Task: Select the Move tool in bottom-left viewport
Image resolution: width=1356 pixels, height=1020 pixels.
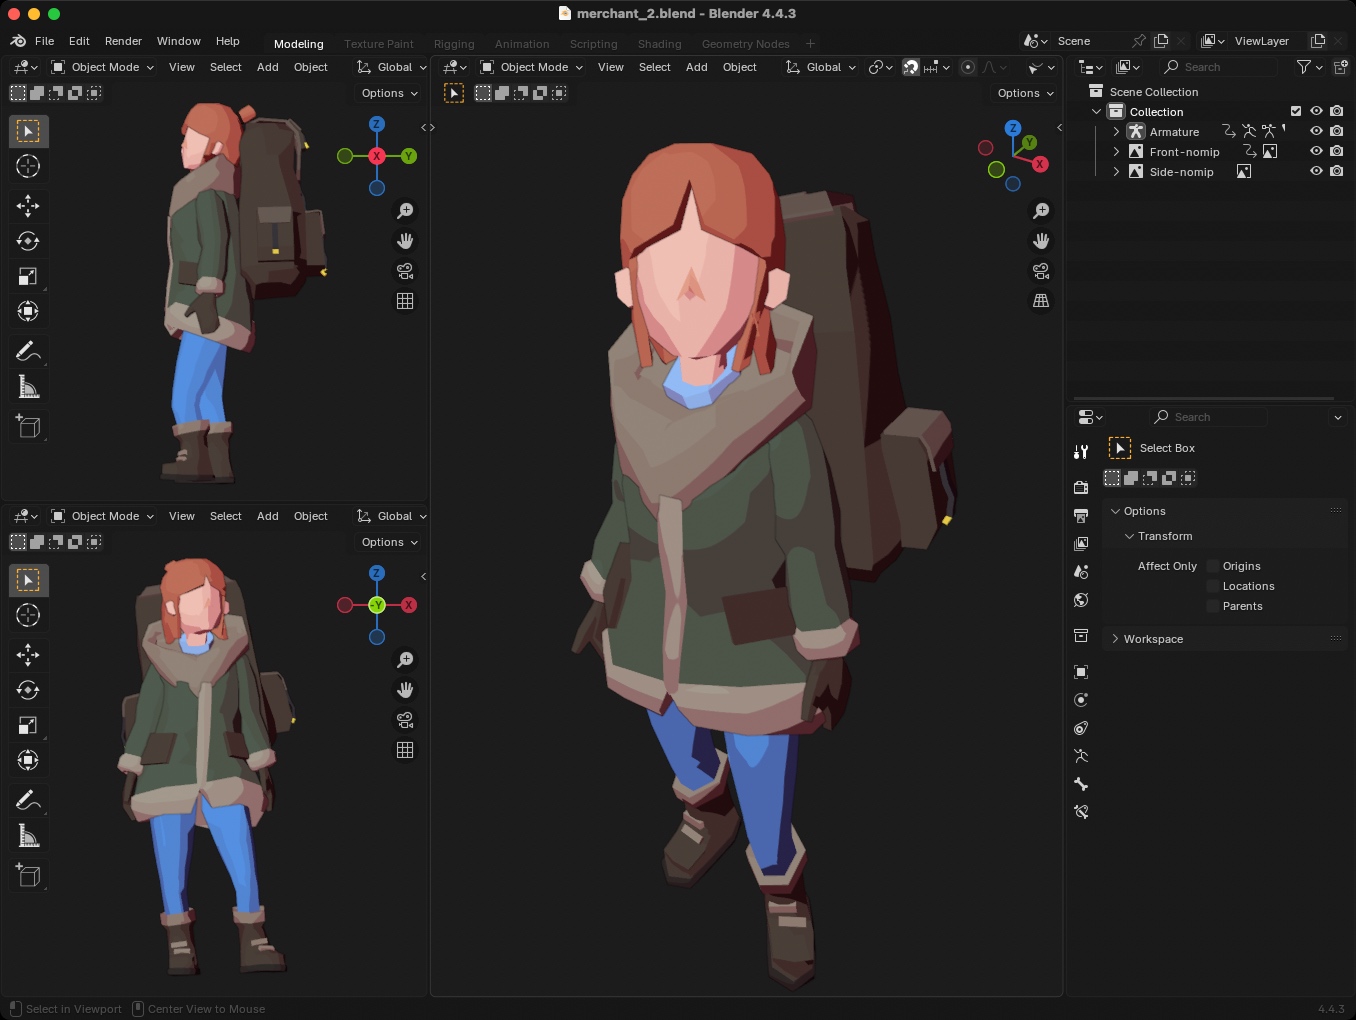Action: pyautogui.click(x=28, y=655)
